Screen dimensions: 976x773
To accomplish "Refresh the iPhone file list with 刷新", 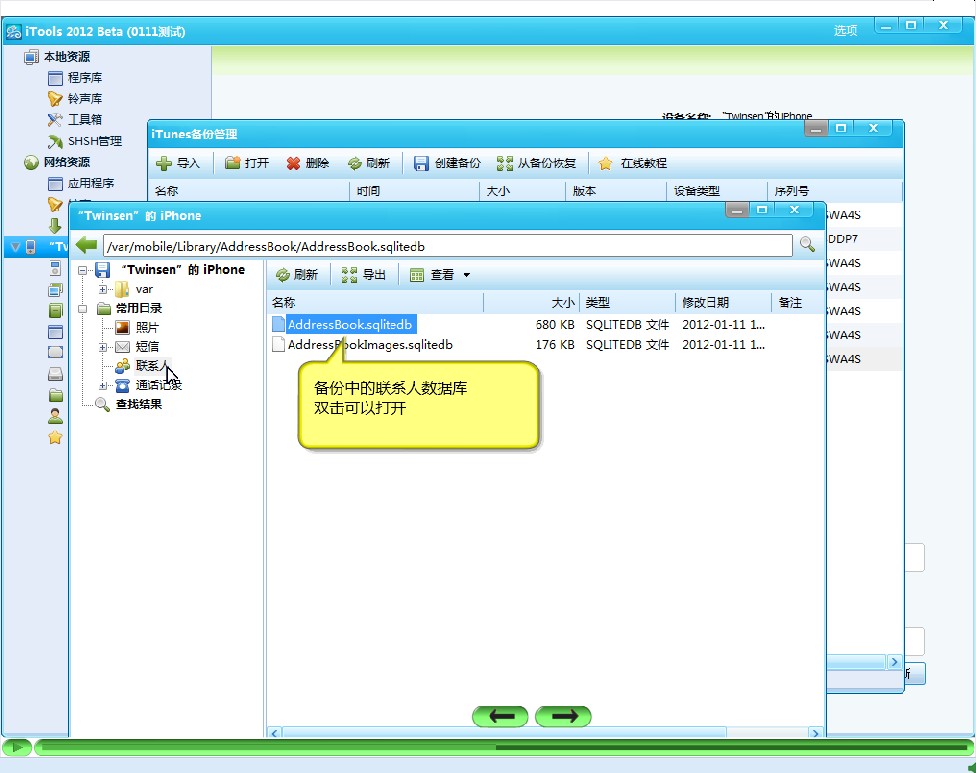I will 297,275.
